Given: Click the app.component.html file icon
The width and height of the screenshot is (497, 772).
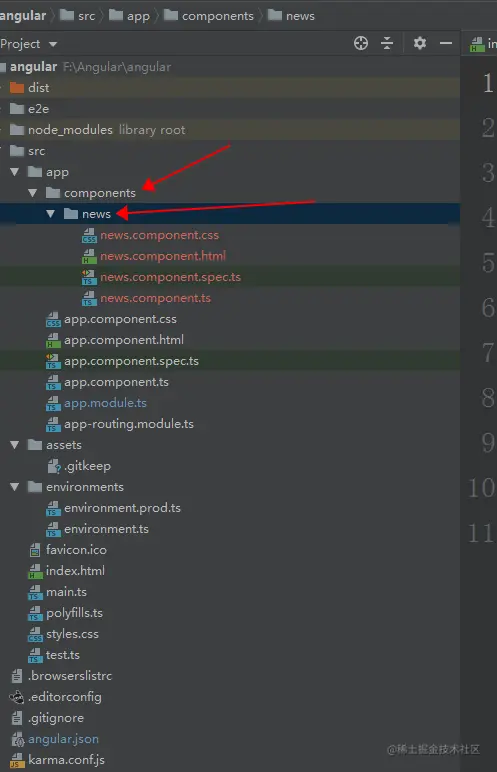Looking at the screenshot, I should (53, 340).
